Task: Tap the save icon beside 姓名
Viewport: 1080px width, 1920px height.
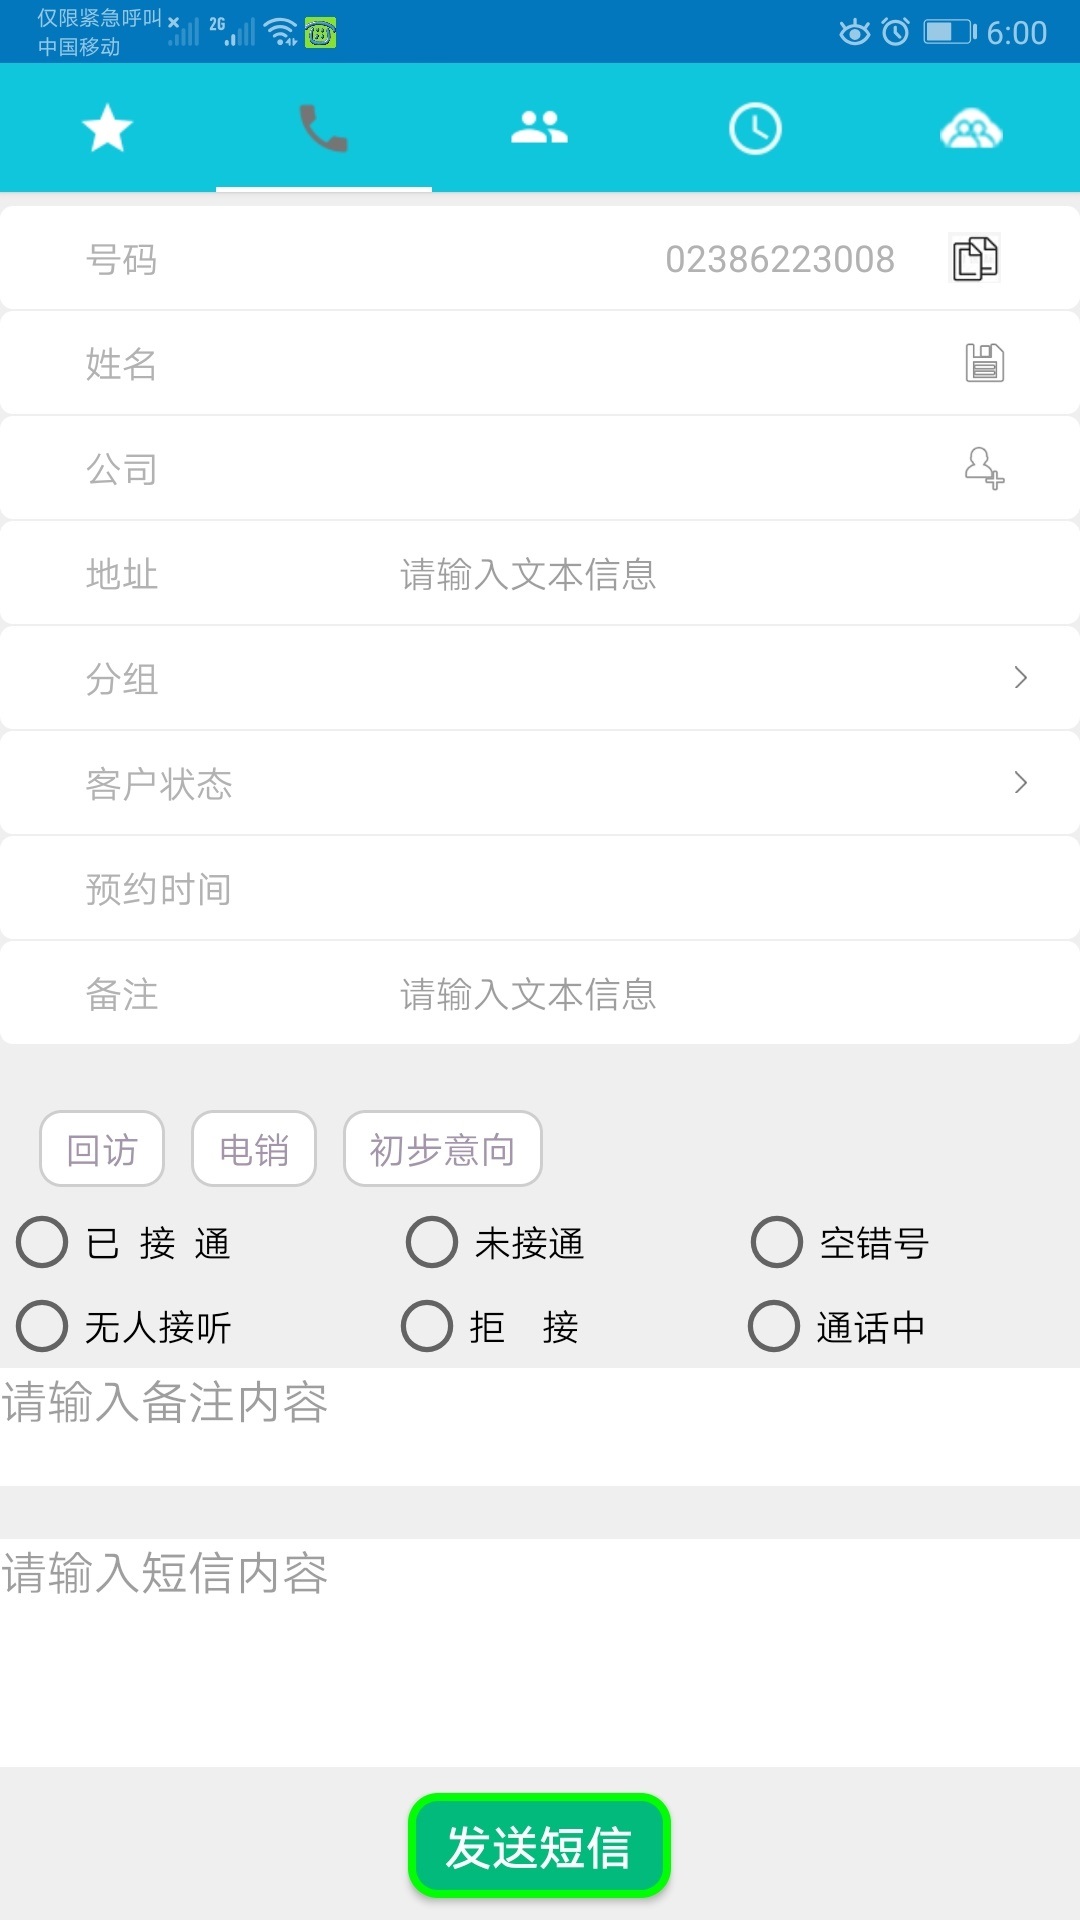Action: [x=984, y=363]
